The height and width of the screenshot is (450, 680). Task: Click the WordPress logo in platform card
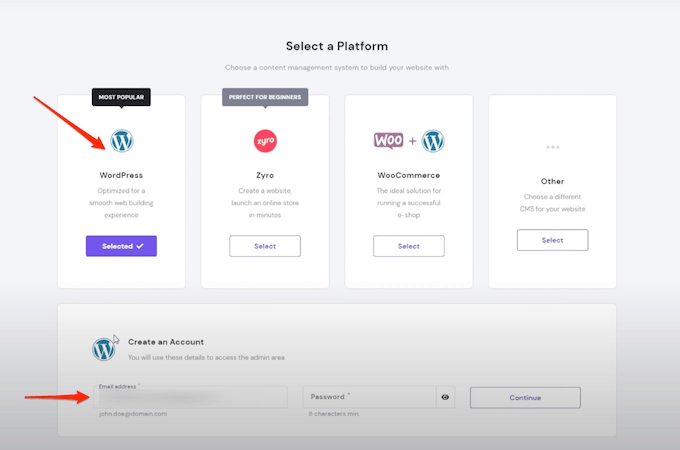point(122,140)
